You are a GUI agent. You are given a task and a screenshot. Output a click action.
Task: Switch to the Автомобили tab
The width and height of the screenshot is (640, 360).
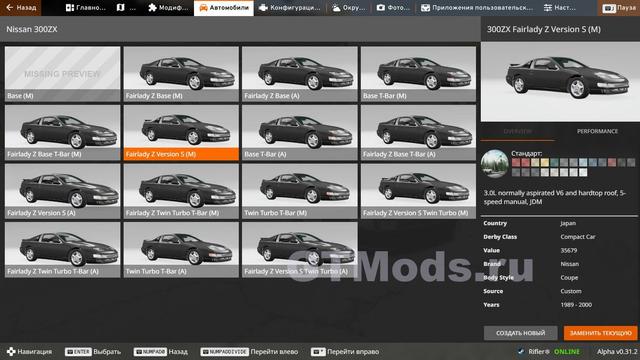(224, 8)
